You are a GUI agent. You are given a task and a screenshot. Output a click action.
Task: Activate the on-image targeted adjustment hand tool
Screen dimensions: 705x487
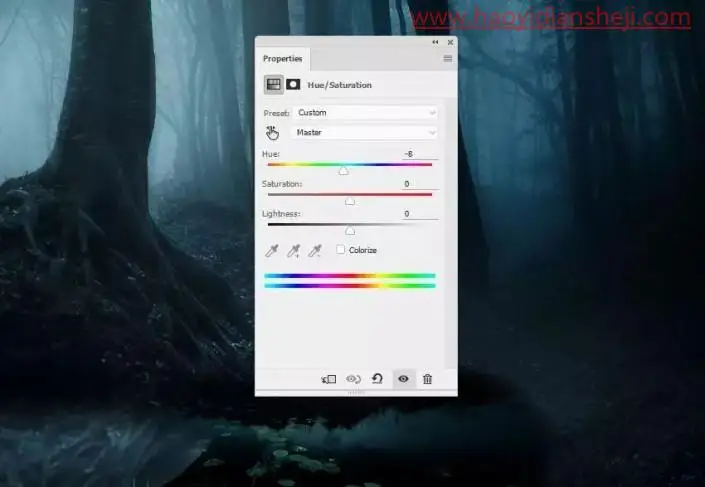point(272,133)
